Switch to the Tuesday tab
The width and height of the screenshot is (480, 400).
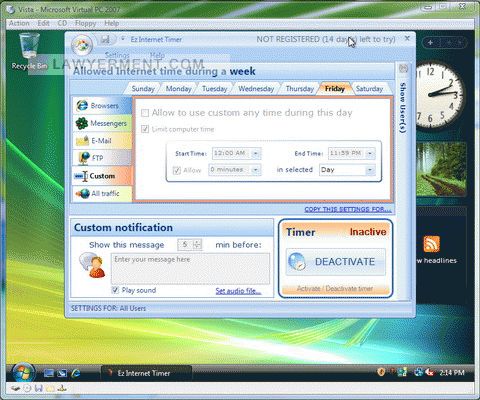click(x=214, y=89)
